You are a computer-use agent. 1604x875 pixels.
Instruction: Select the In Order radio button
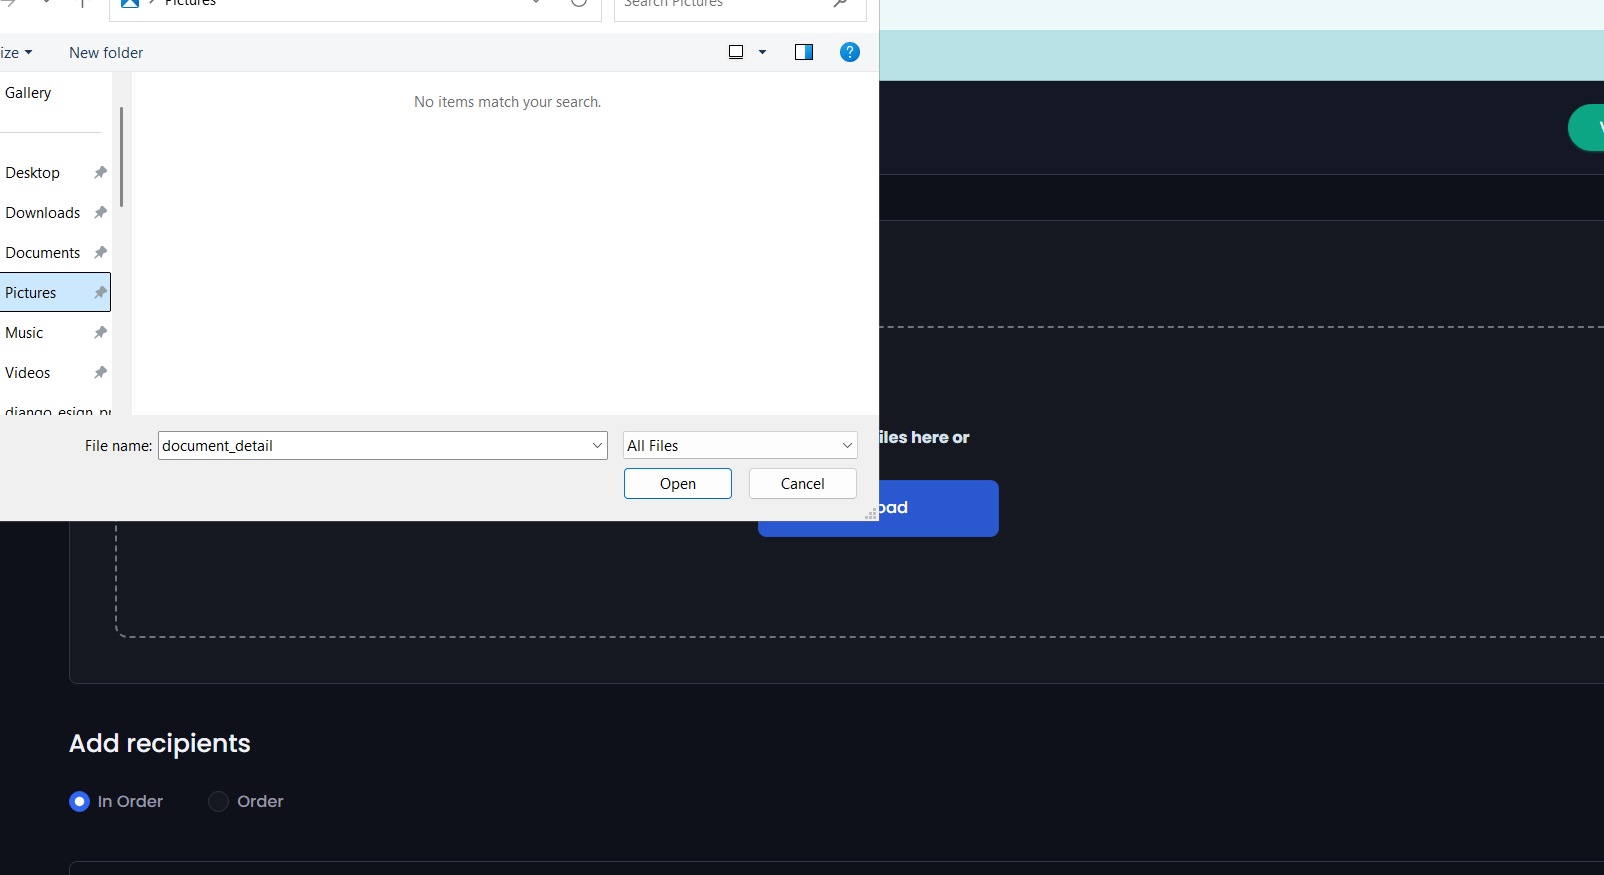pos(80,801)
